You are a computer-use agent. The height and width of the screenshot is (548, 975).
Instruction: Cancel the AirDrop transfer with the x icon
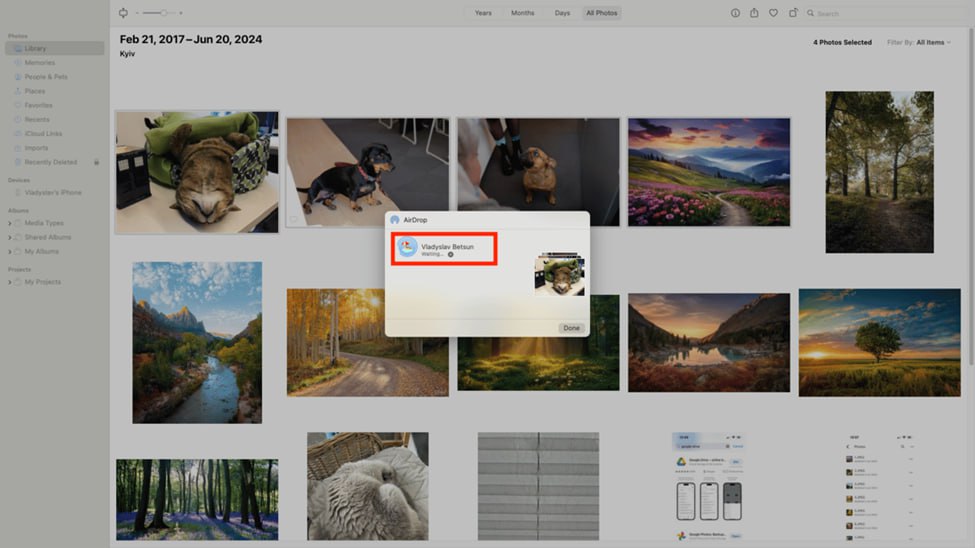[451, 254]
